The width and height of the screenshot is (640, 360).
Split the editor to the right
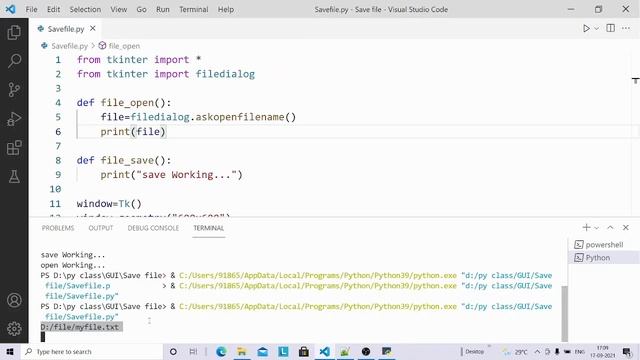[x=611, y=28]
